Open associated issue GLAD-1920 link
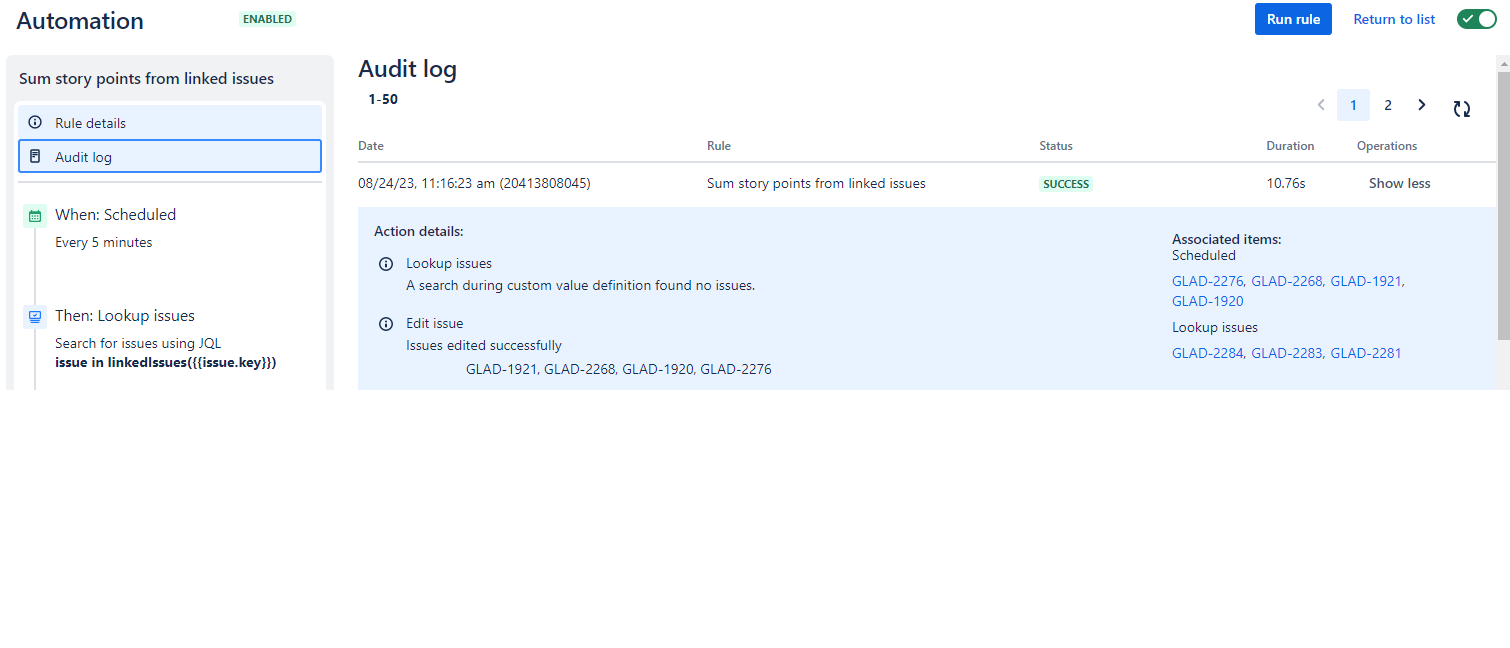The width and height of the screenshot is (1510, 648). tap(1208, 301)
